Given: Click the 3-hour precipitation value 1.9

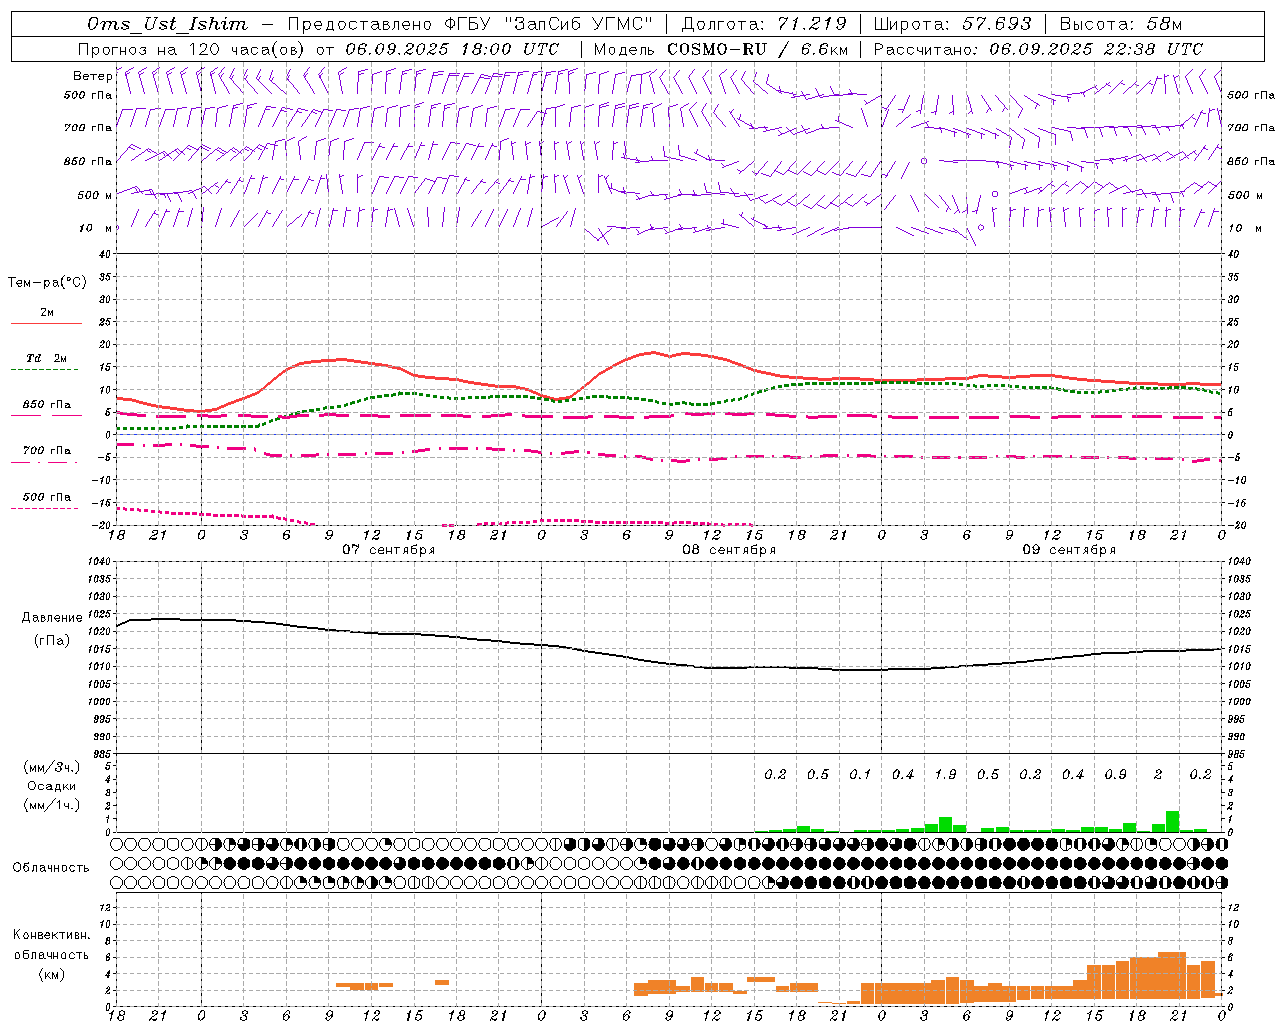Looking at the screenshot, I should click(945, 774).
